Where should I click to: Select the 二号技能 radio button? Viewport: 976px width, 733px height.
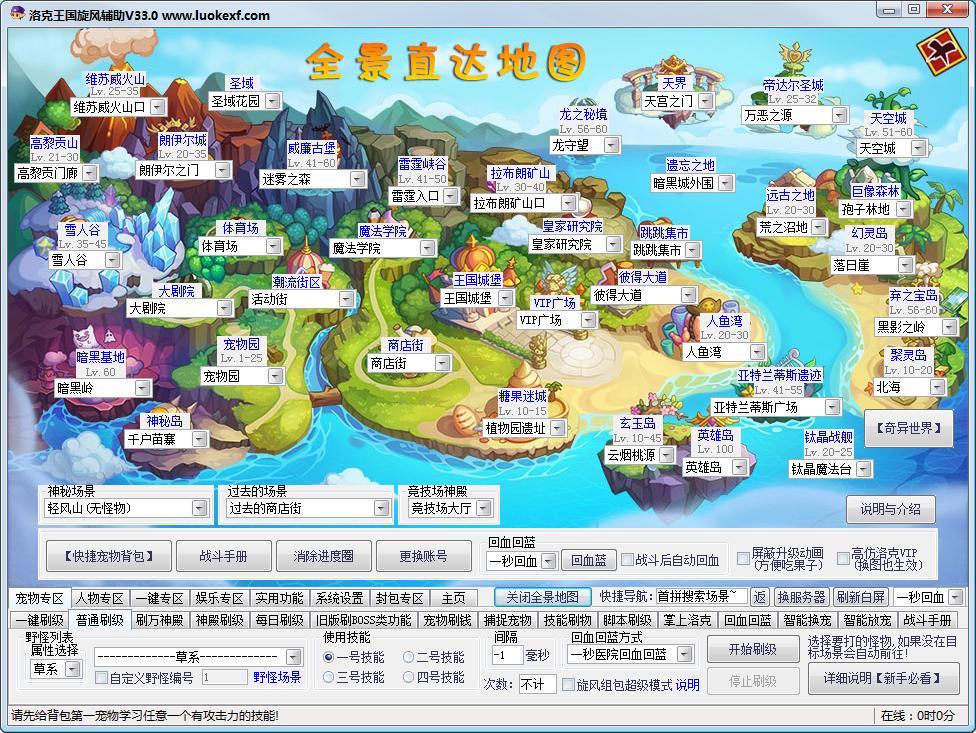pos(408,657)
